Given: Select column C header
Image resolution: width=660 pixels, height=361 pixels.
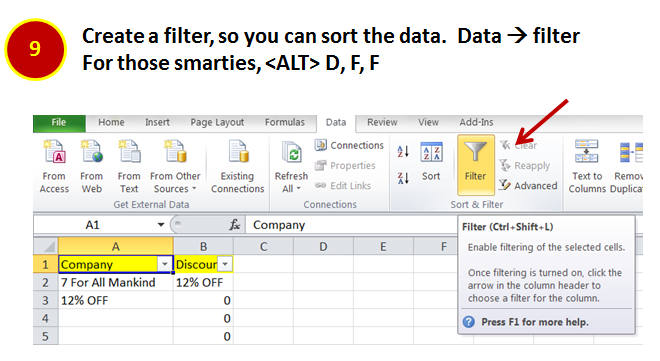Looking at the screenshot, I should click(263, 246).
